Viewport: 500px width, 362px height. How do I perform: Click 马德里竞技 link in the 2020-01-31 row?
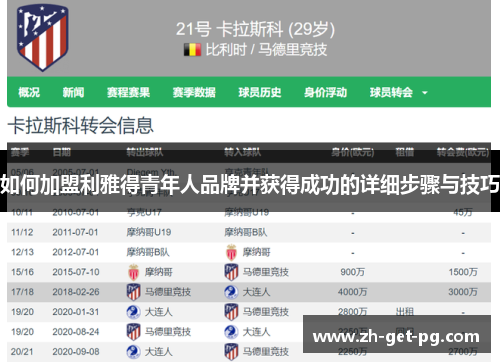pos(265,312)
